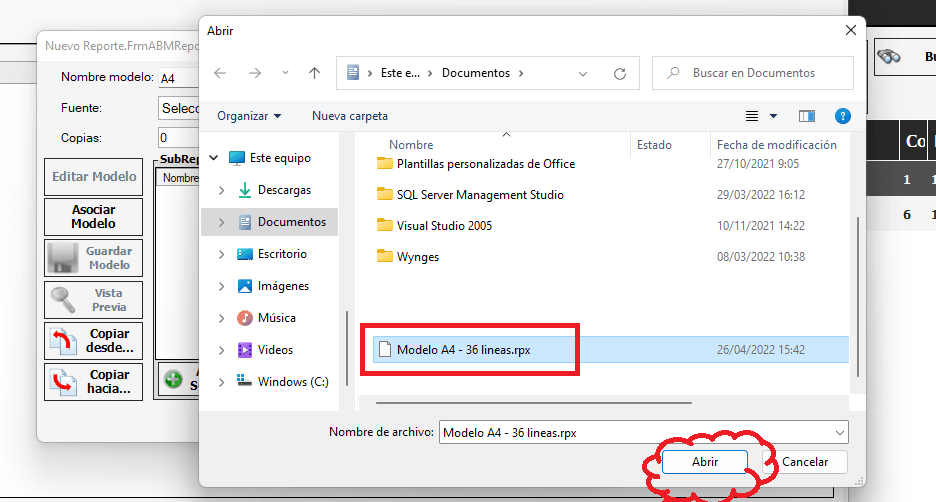The height and width of the screenshot is (502, 936).
Task: Open the Nombre de archivo dropdown
Action: [838, 432]
